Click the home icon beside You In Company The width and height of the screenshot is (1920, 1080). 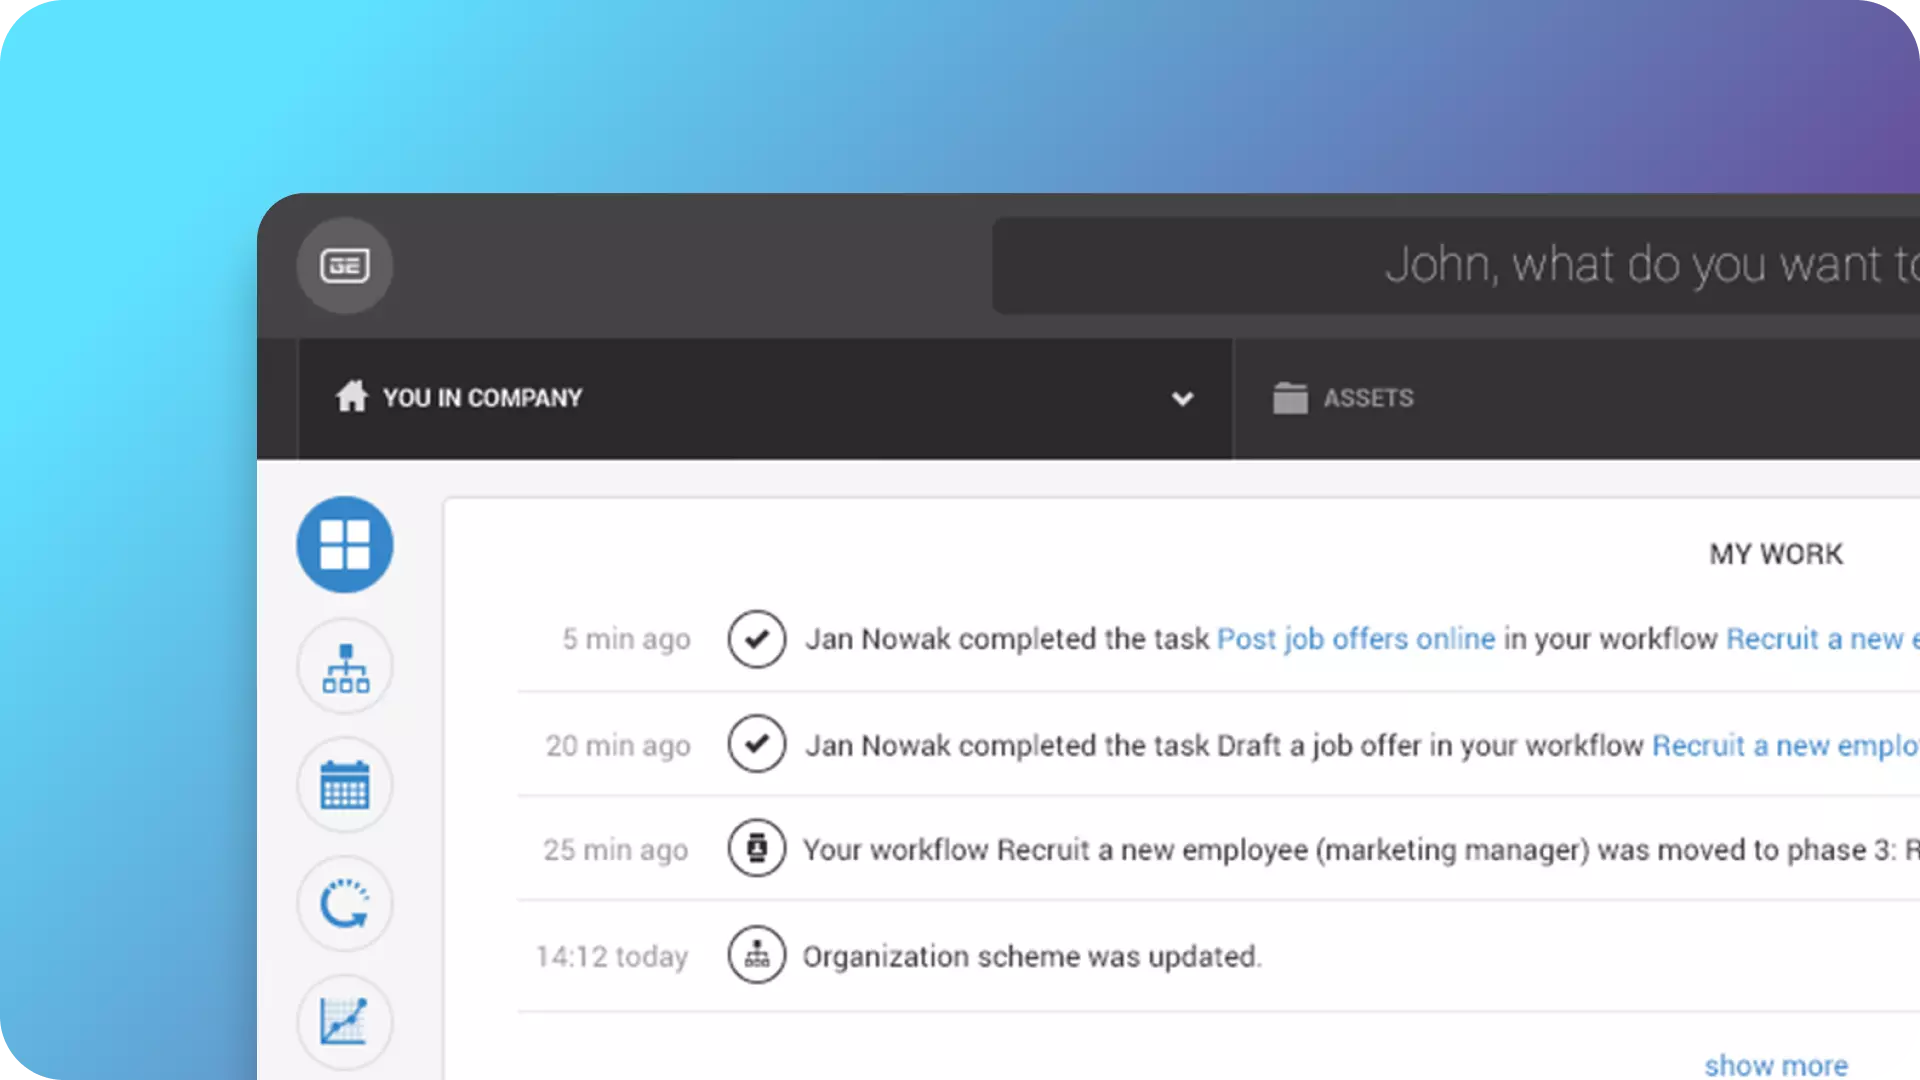coord(351,397)
